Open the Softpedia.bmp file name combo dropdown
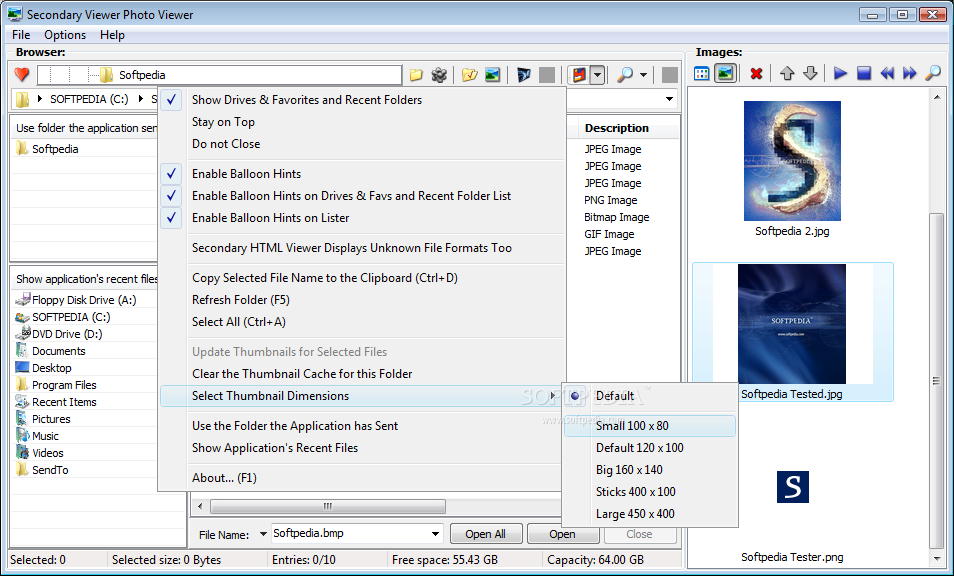Image resolution: width=954 pixels, height=576 pixels. [x=435, y=534]
